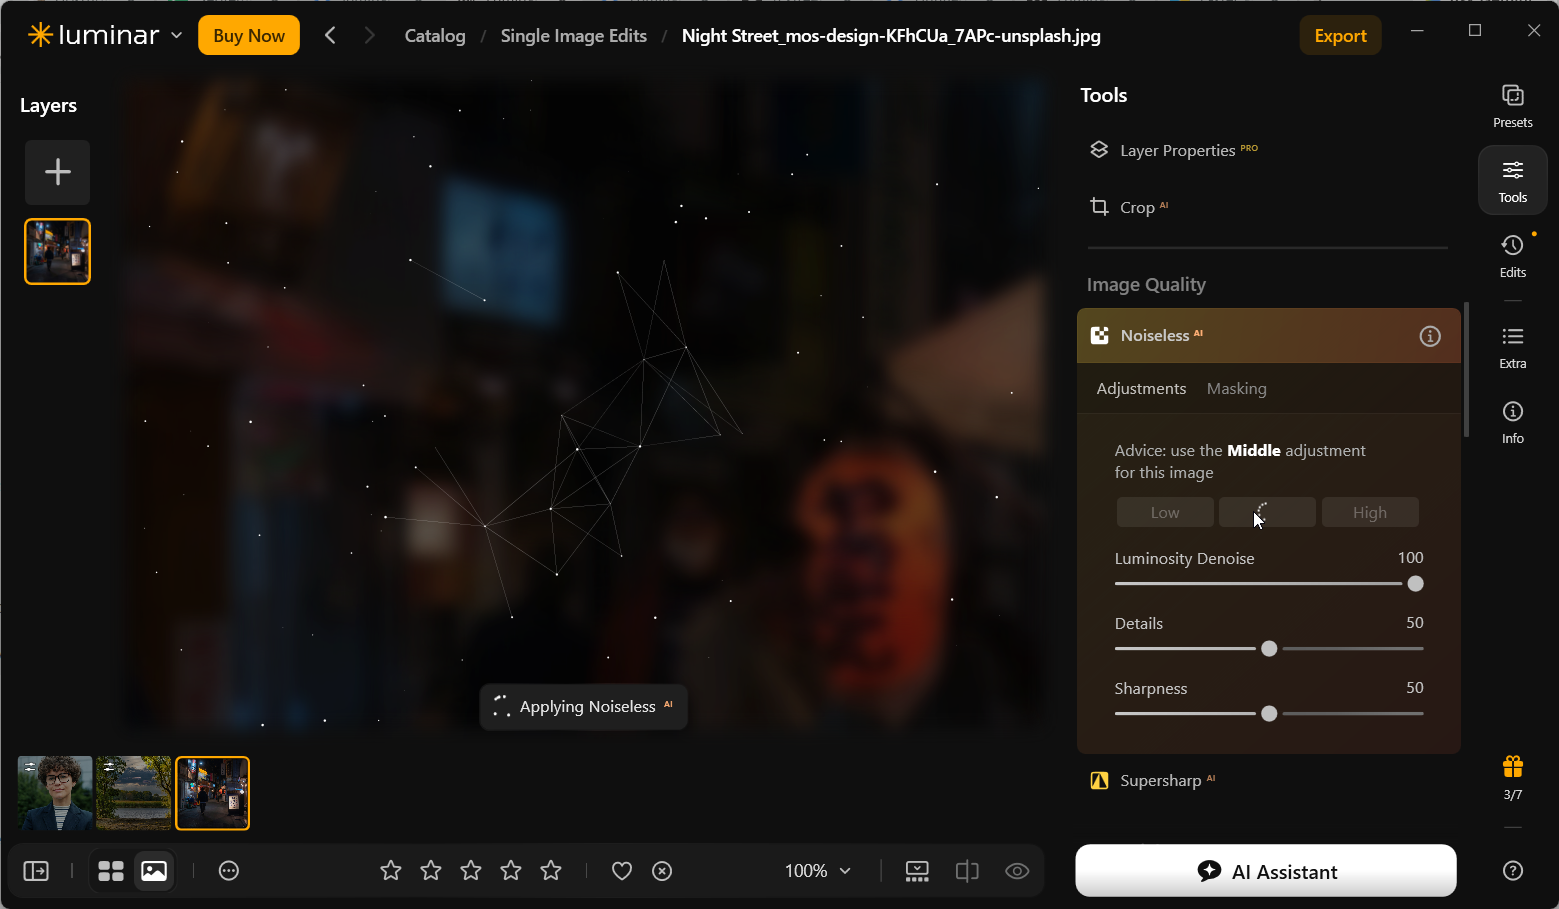Select the landscape thumbnail in filmstrip
This screenshot has width=1559, height=909.
(x=134, y=793)
